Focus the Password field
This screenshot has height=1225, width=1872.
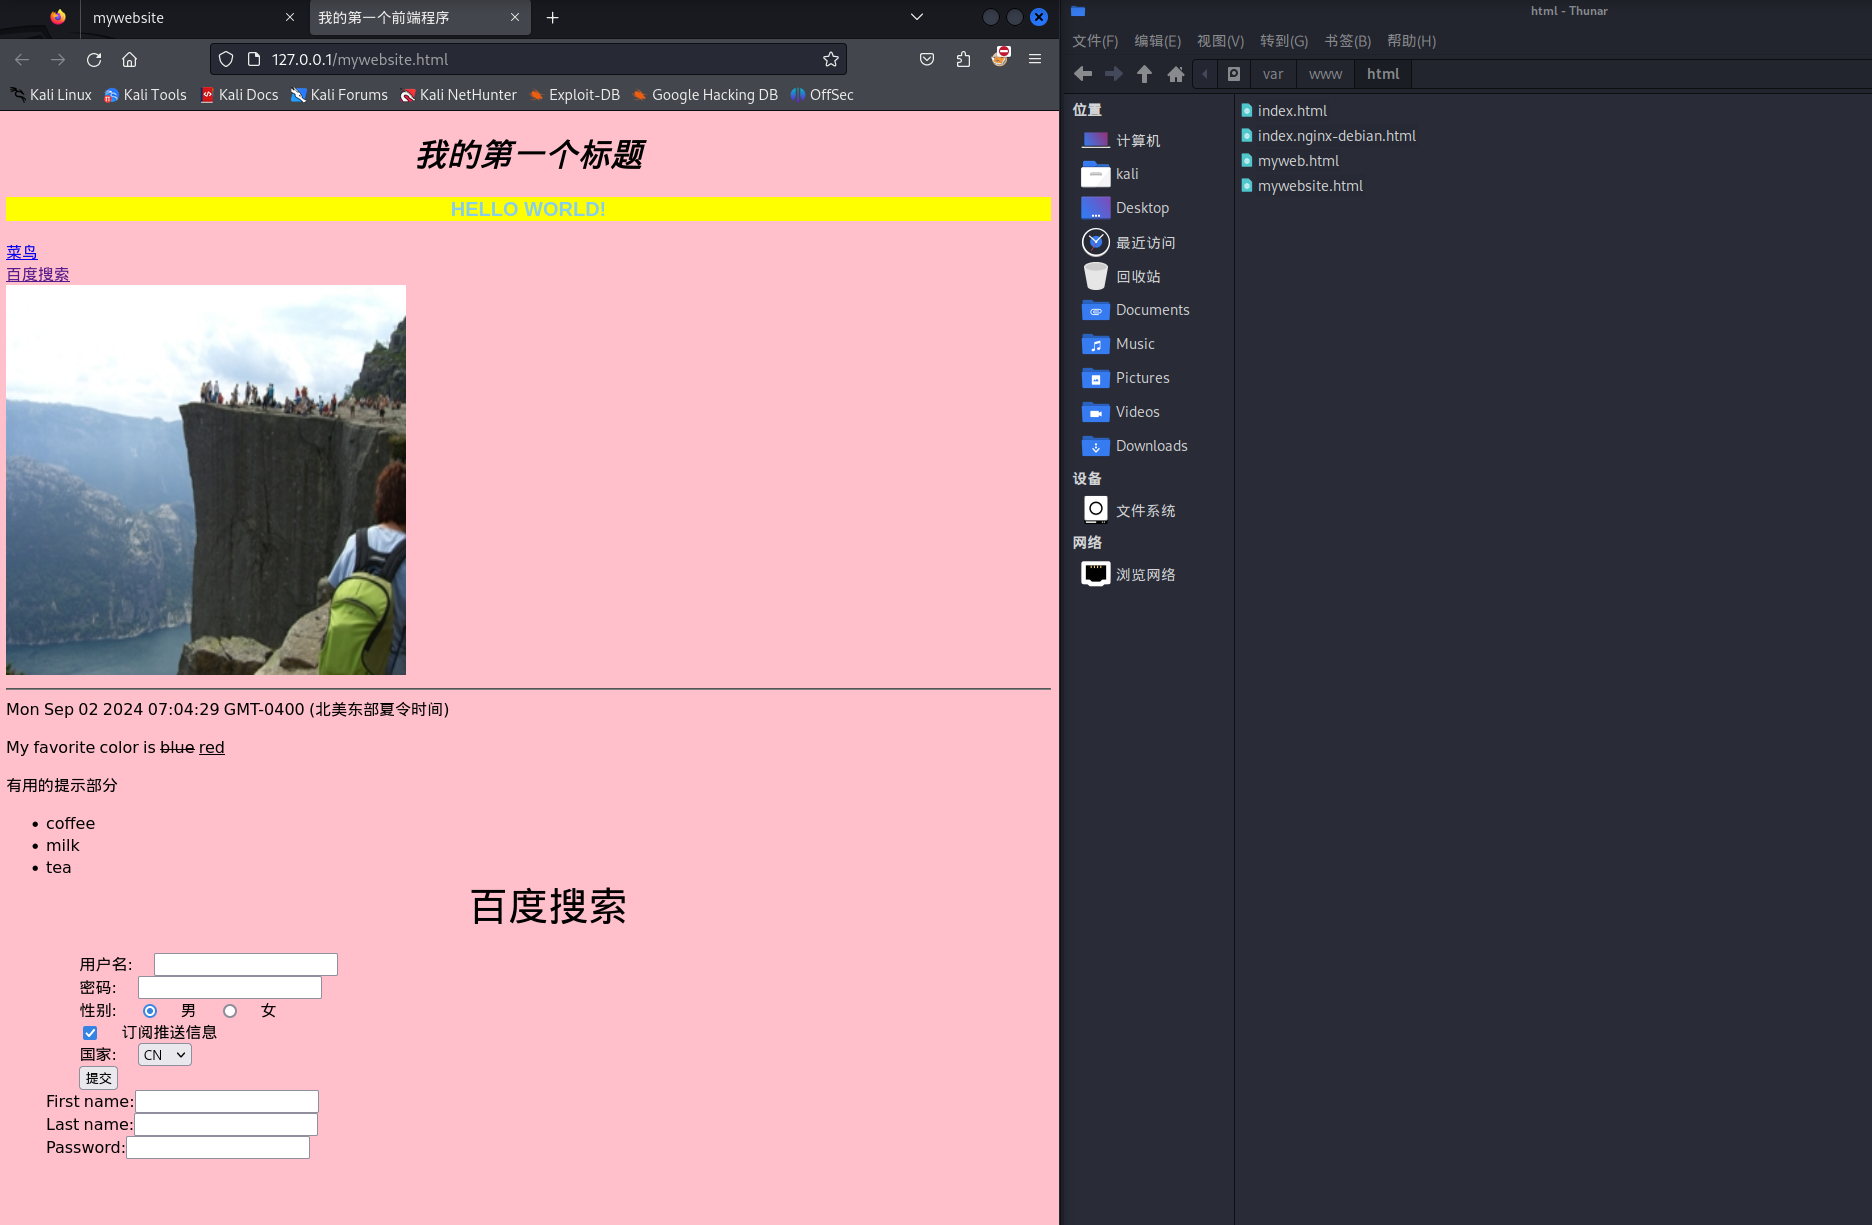pyautogui.click(x=218, y=1147)
